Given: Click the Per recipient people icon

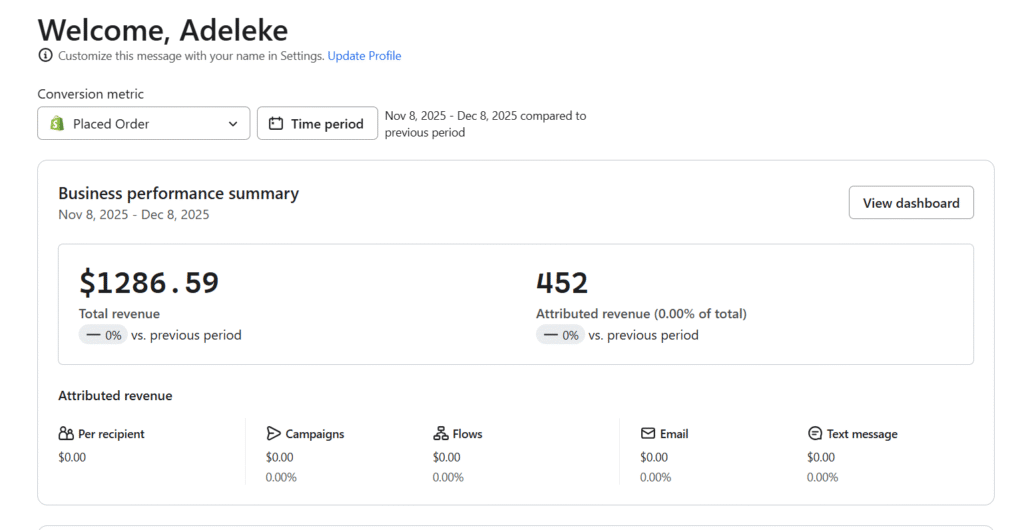Looking at the screenshot, I should pos(66,434).
